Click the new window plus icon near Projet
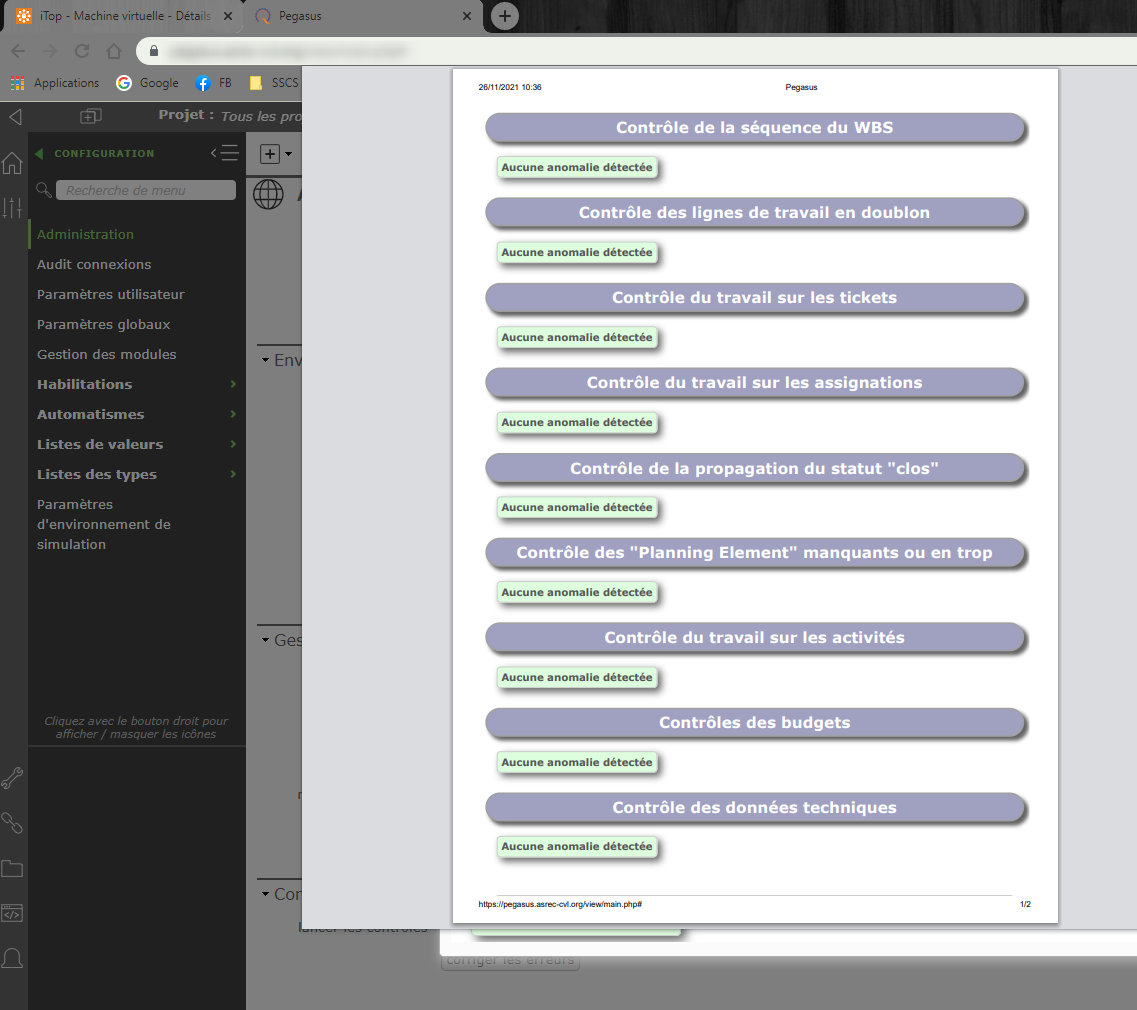This screenshot has height=1010, width=1137. point(91,116)
